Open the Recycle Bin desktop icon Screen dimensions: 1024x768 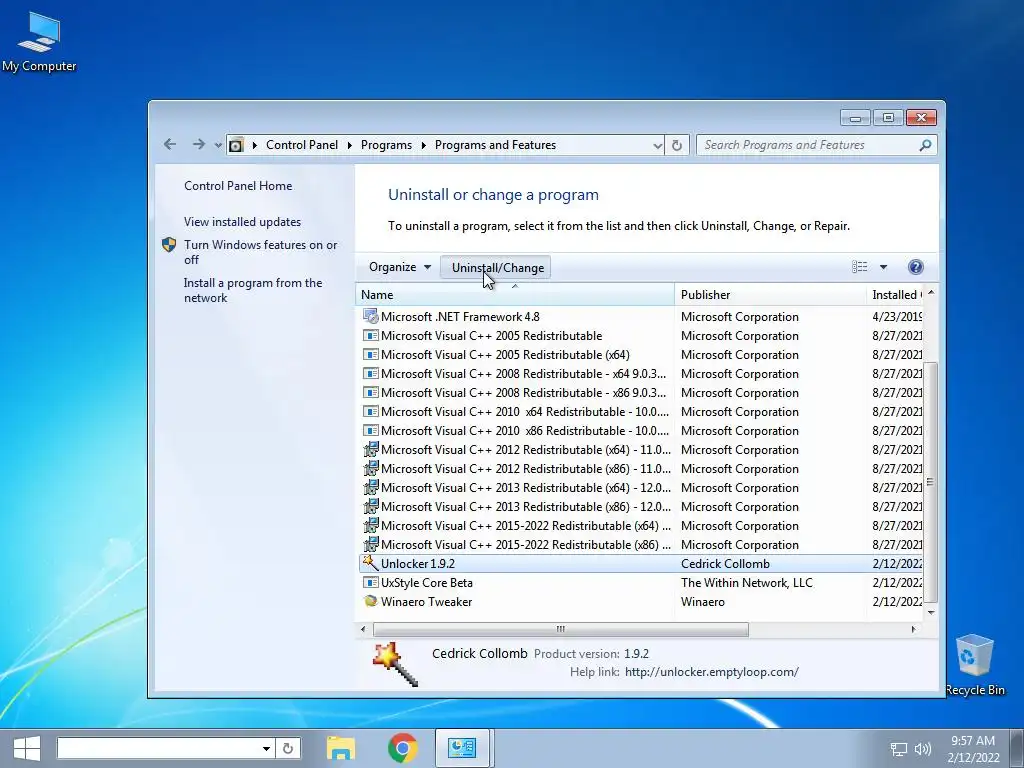(x=974, y=664)
